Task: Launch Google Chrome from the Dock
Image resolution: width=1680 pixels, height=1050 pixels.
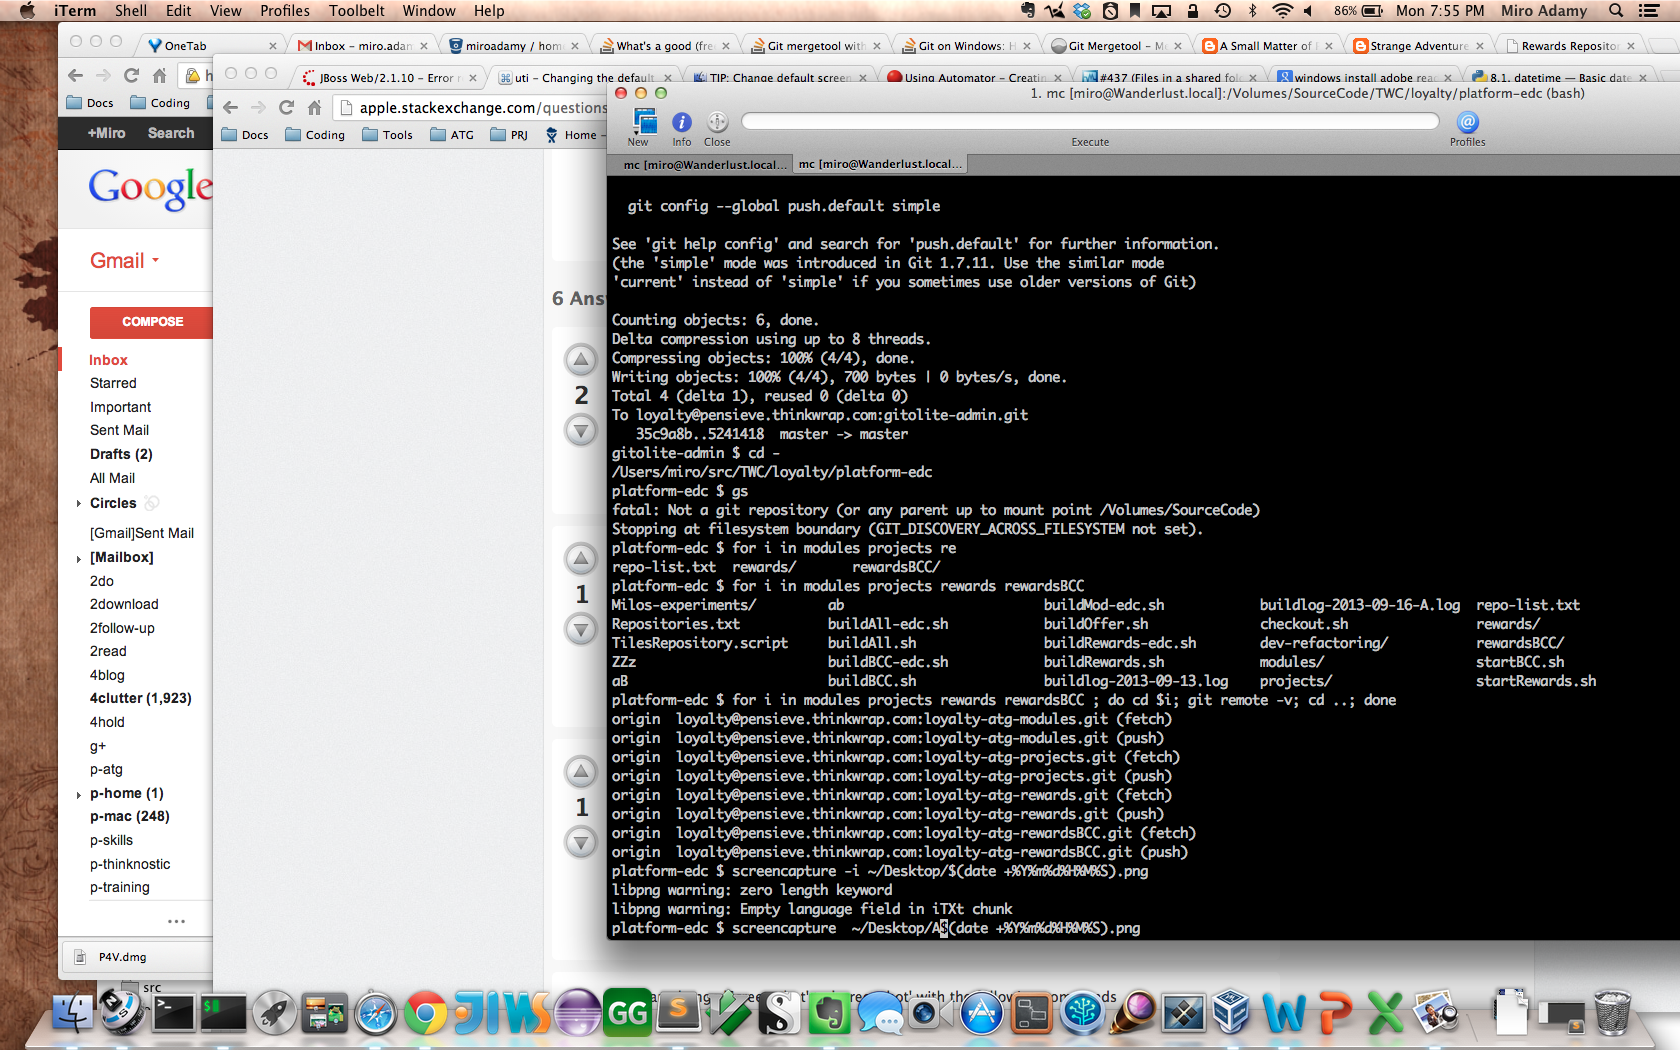Action: [426, 1014]
